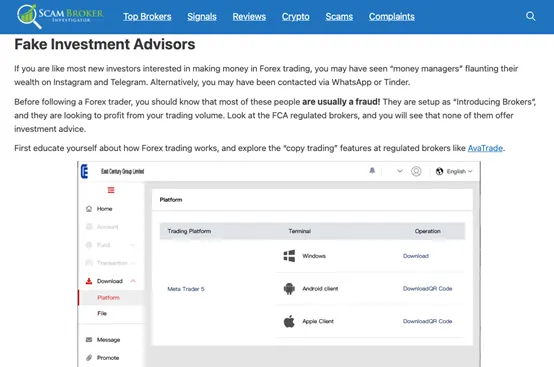The width and height of the screenshot is (554, 367).
Task: Click the Scam Broker Investigator logo
Action: click(60, 16)
